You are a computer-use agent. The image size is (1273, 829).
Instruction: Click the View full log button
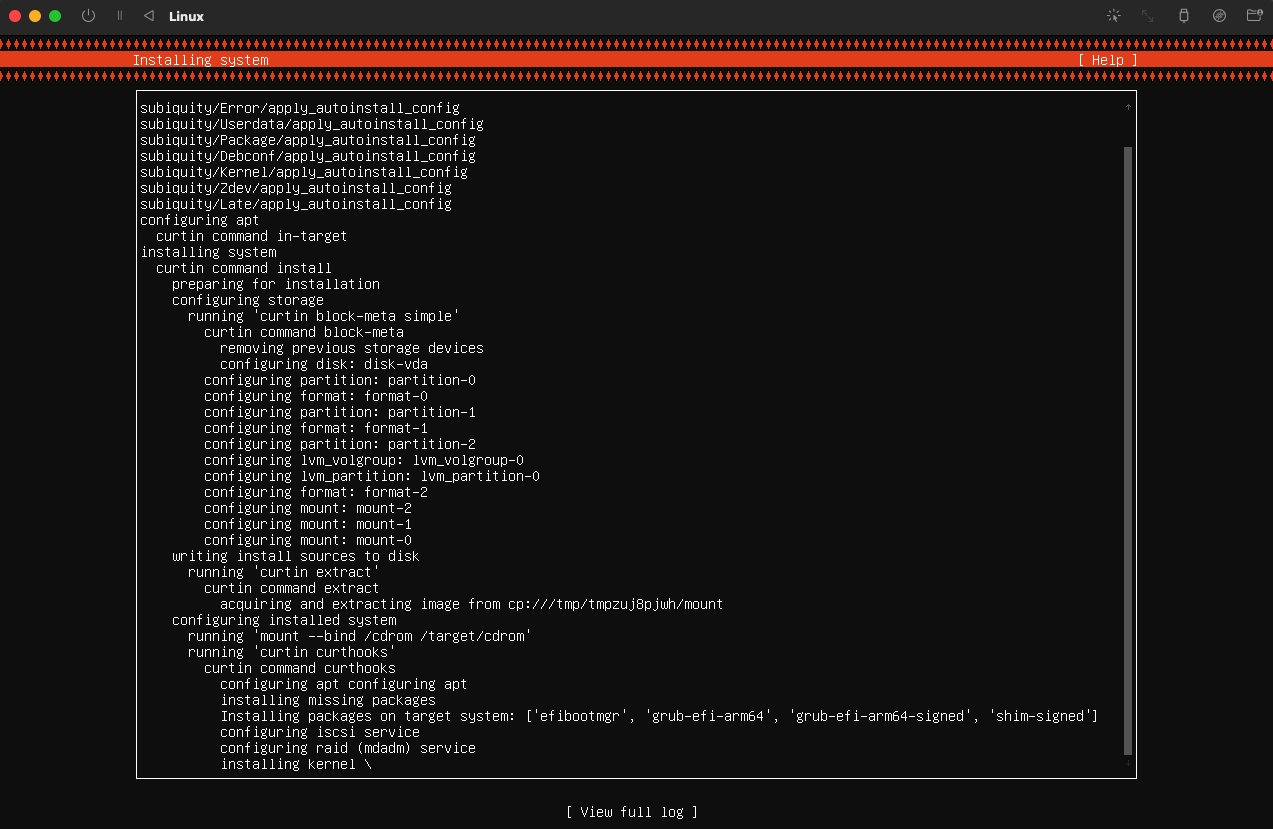[632, 812]
